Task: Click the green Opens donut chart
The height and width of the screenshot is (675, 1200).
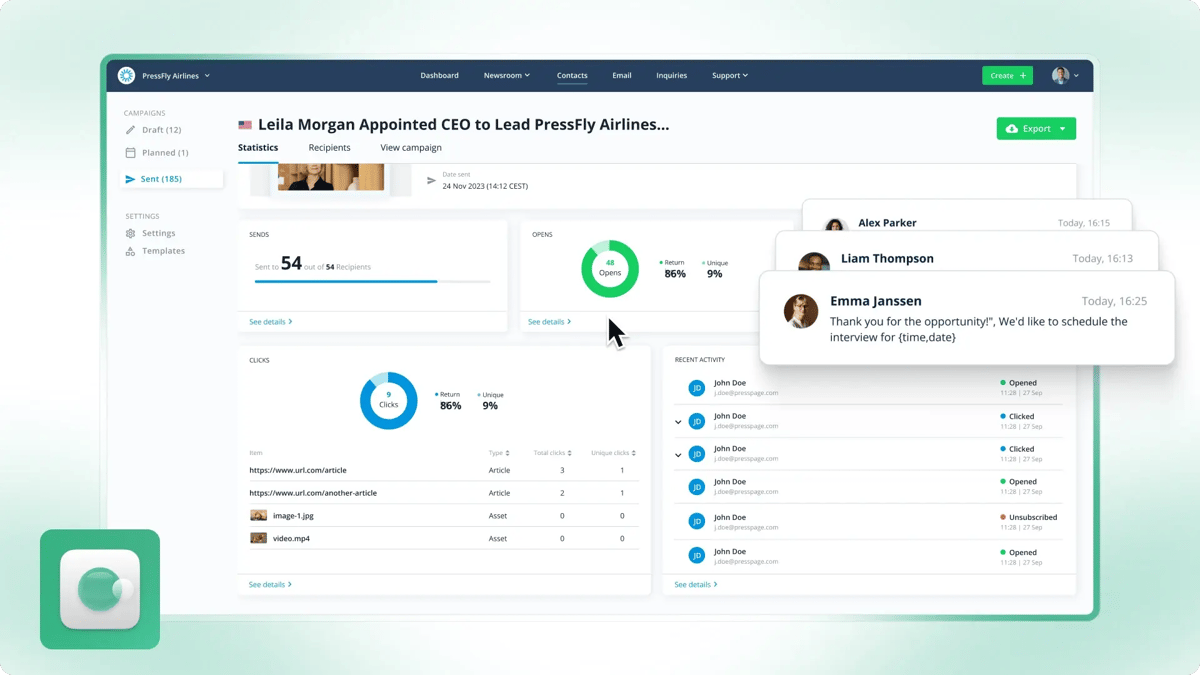Action: click(610, 268)
